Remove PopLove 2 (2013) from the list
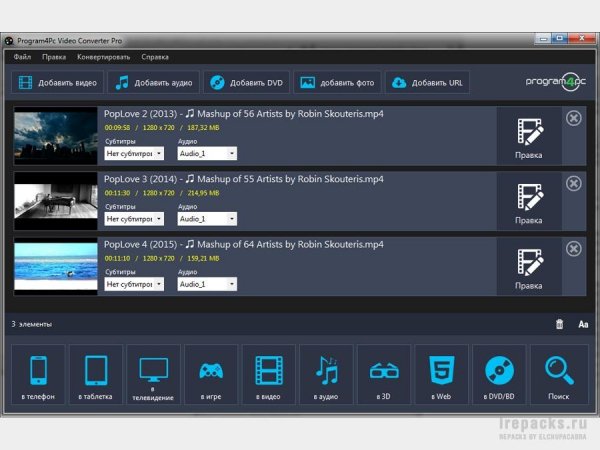 tap(574, 118)
